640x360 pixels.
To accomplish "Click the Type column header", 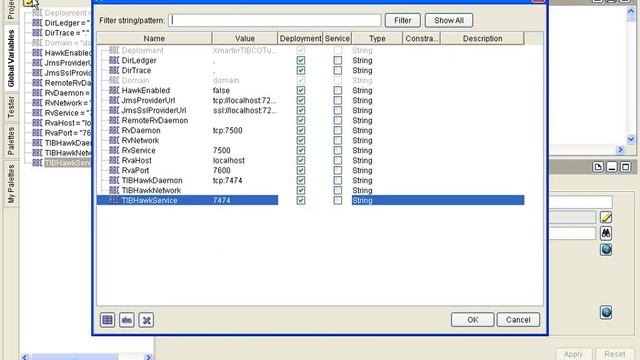I will pos(377,38).
